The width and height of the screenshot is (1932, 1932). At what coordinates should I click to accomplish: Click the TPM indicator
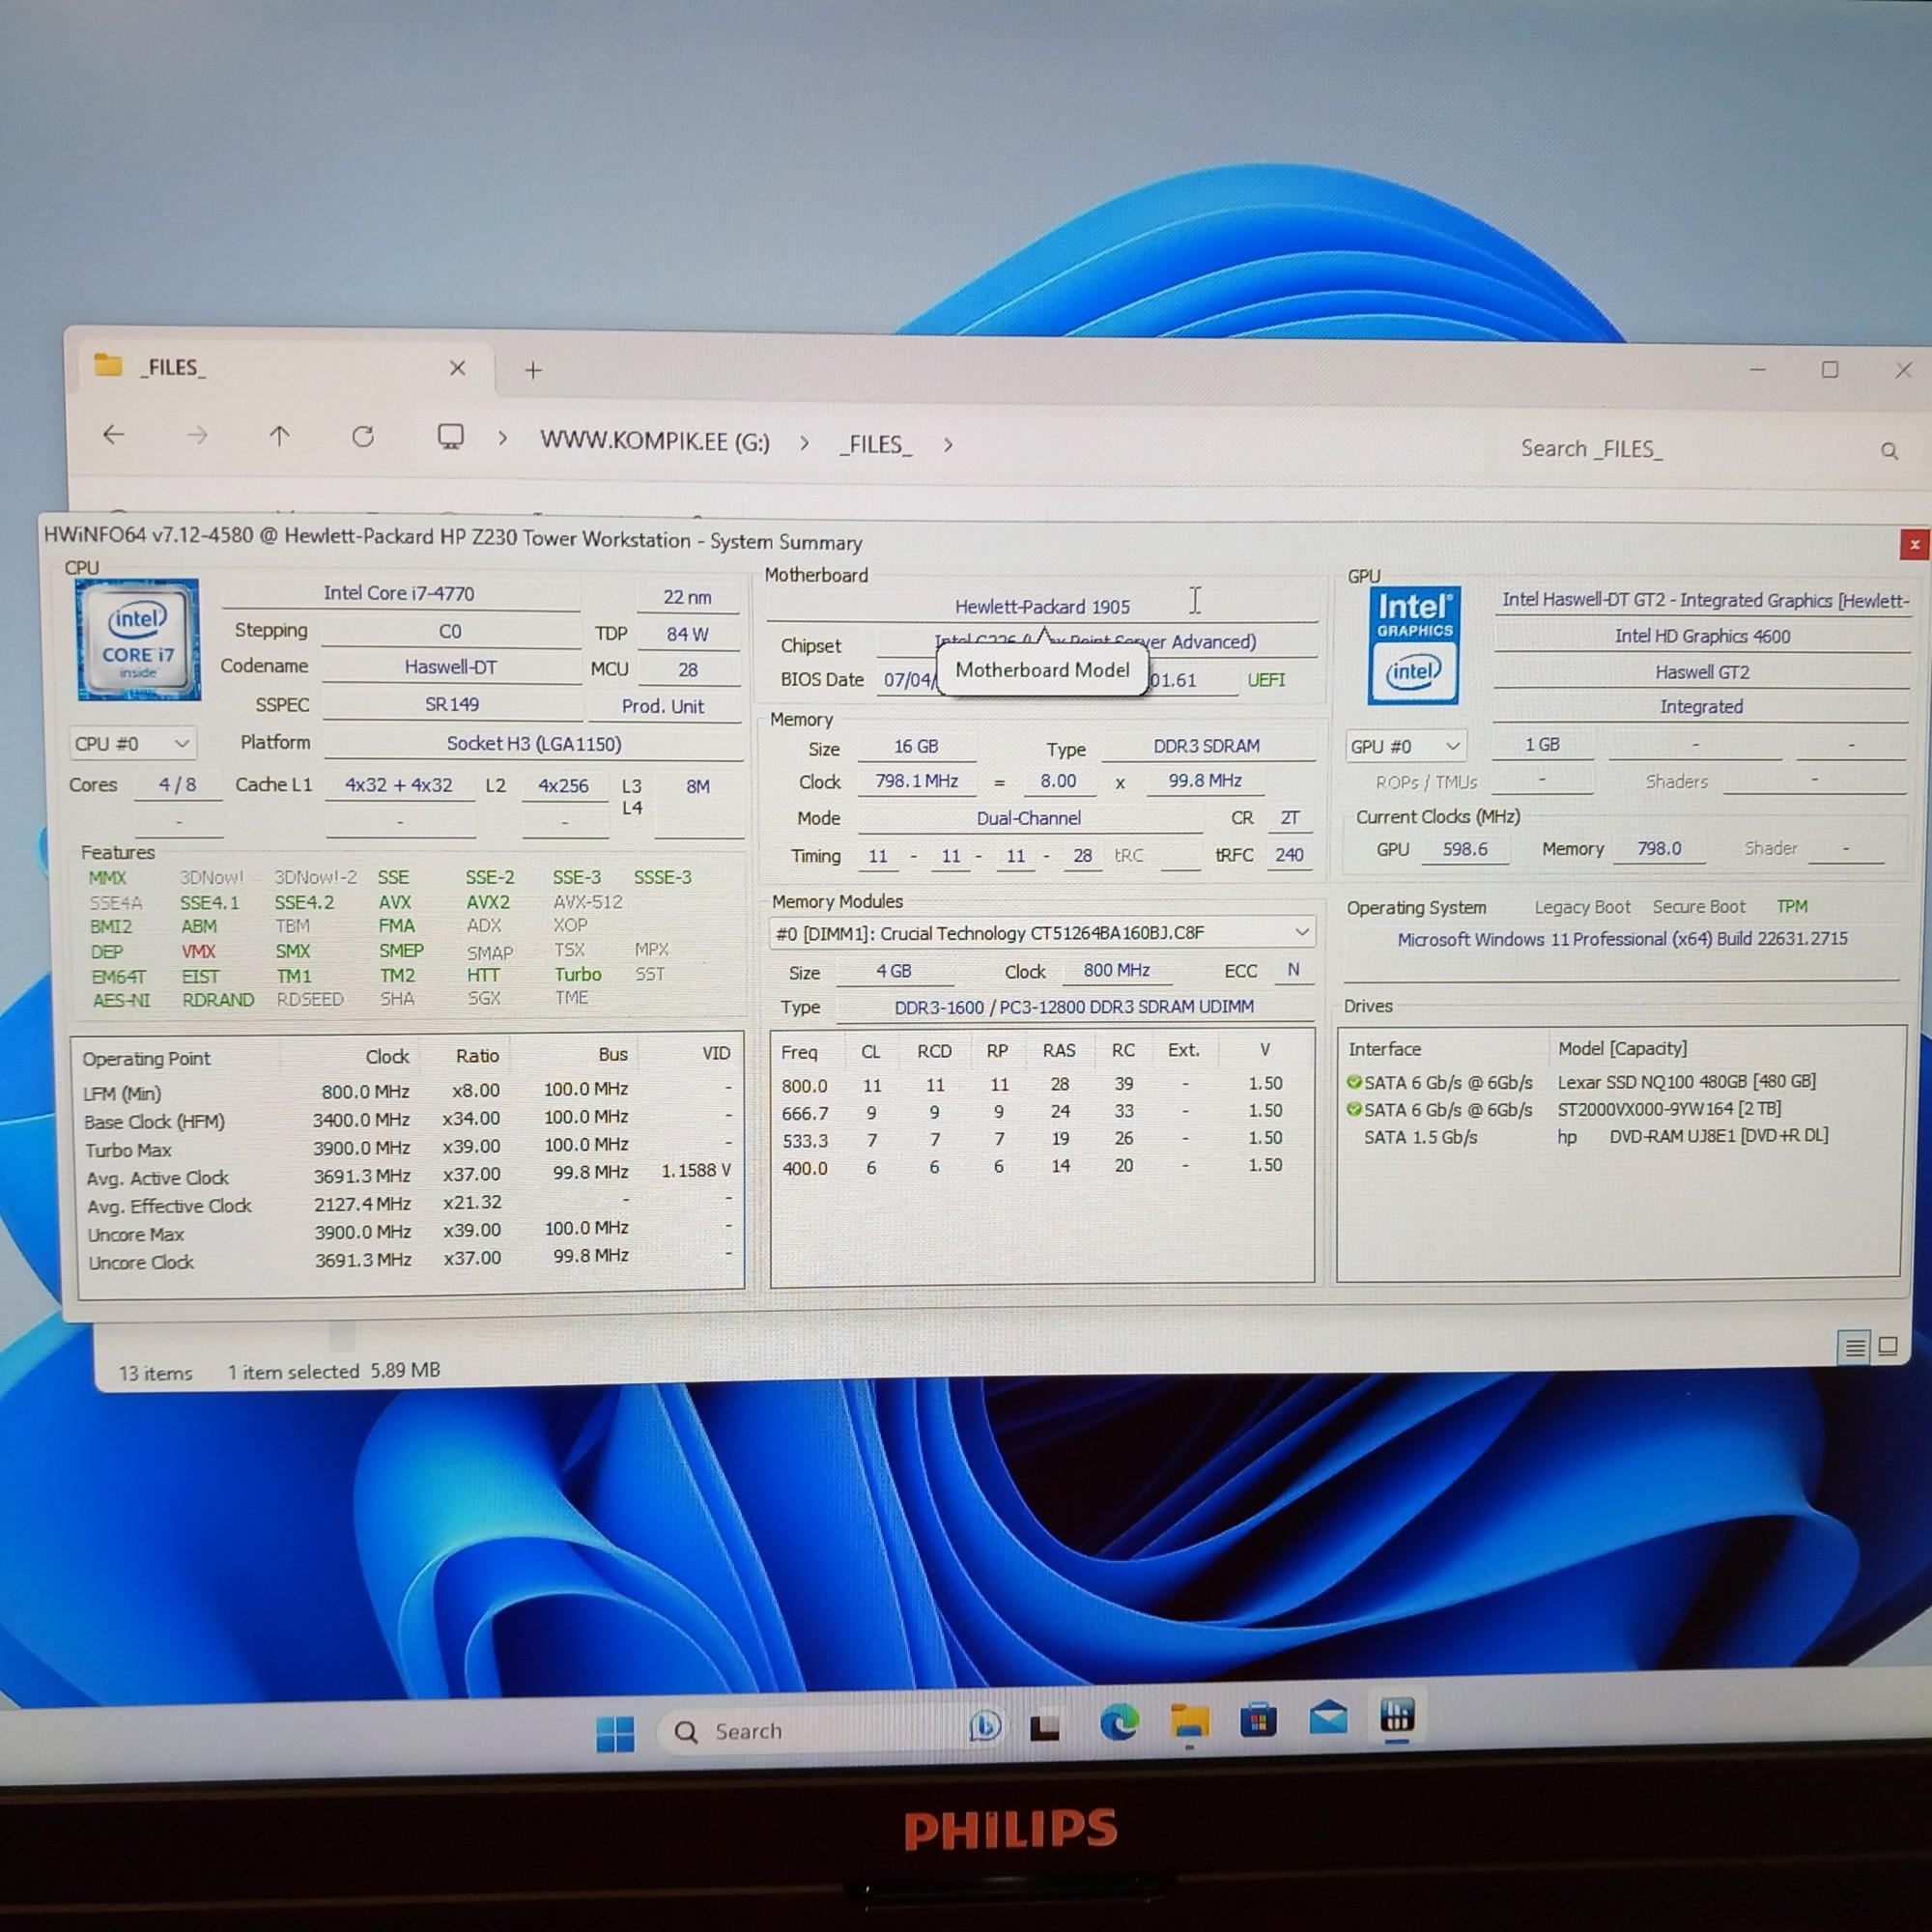(1791, 907)
